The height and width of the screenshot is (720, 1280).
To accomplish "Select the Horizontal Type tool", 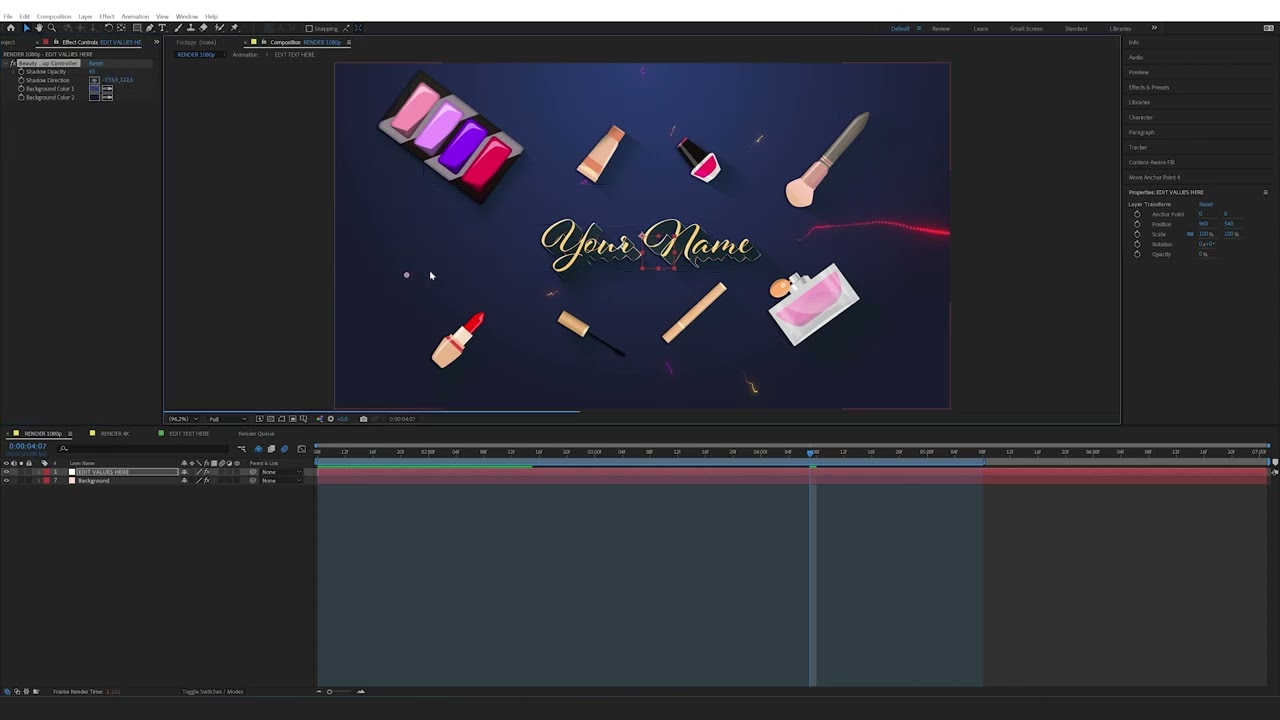I will coord(162,28).
